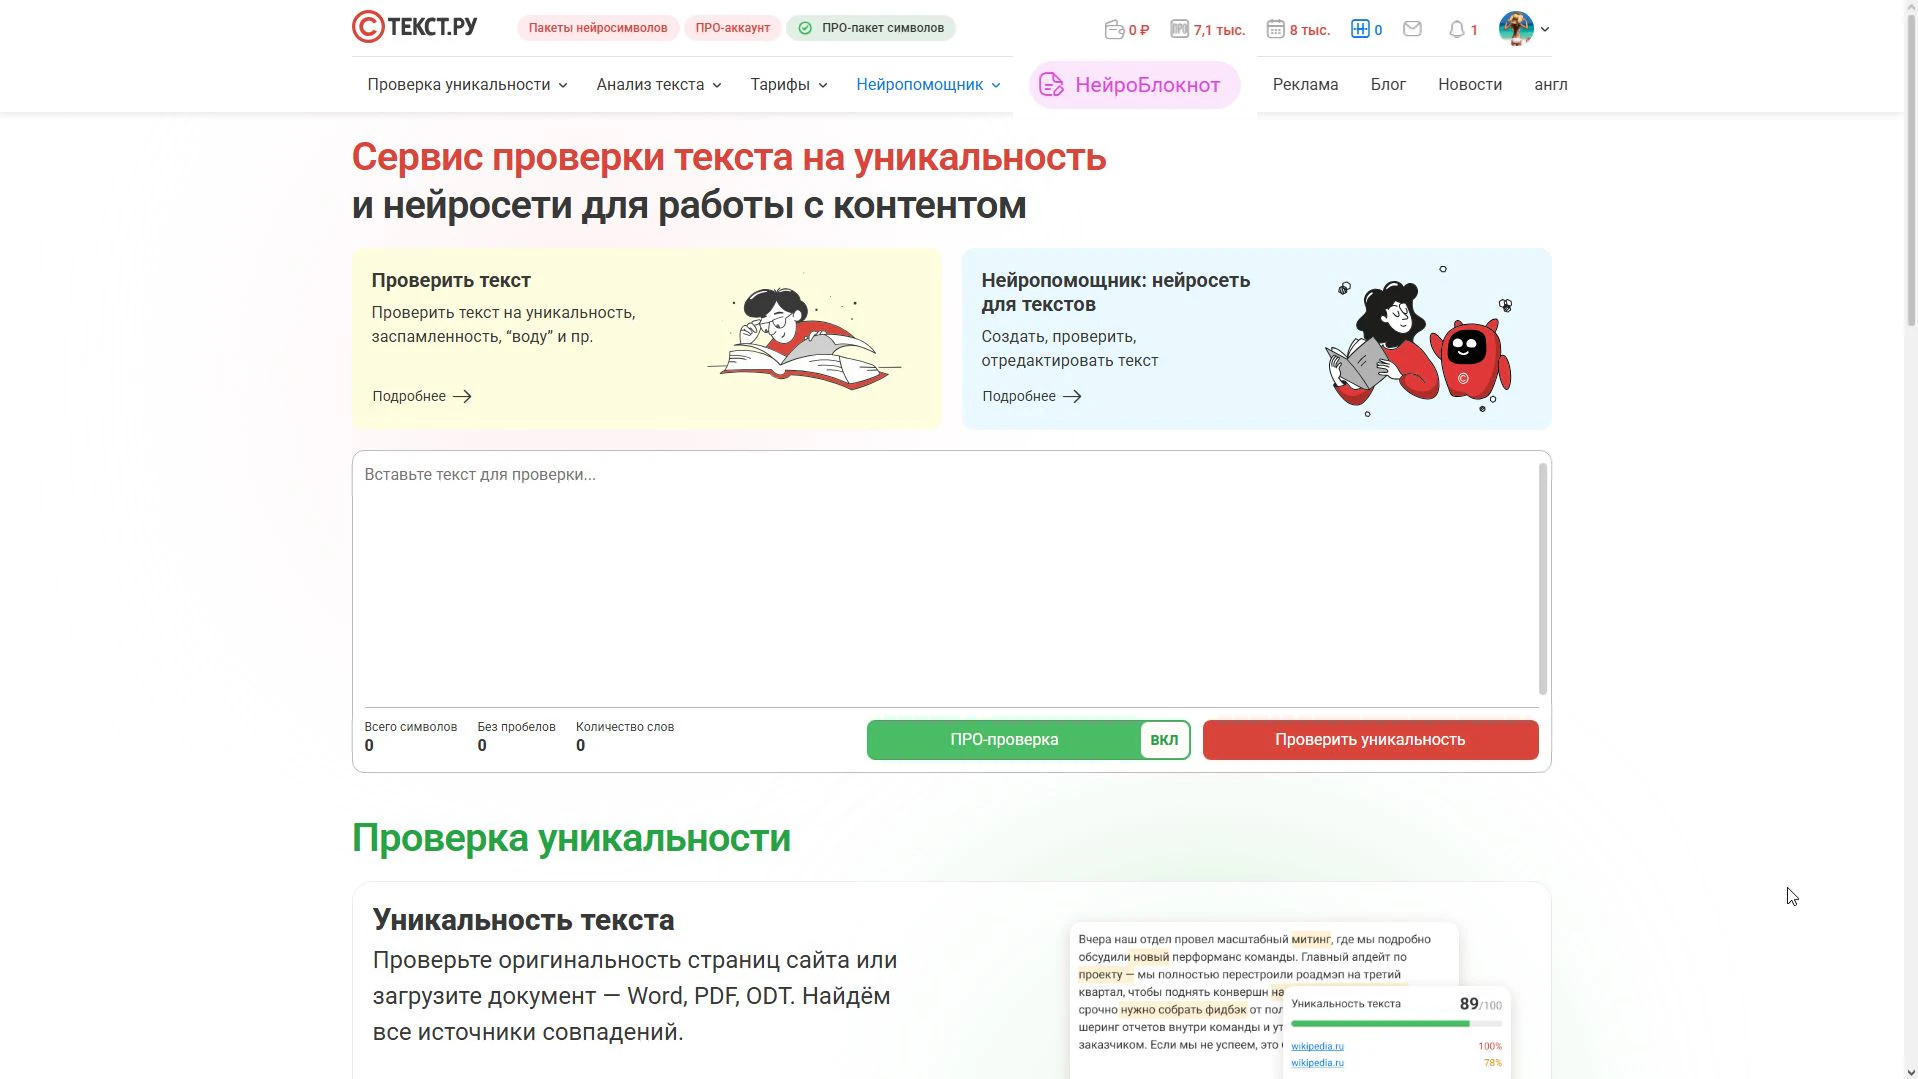
Task: Click the Уникальность текста section heading
Action: [523, 920]
